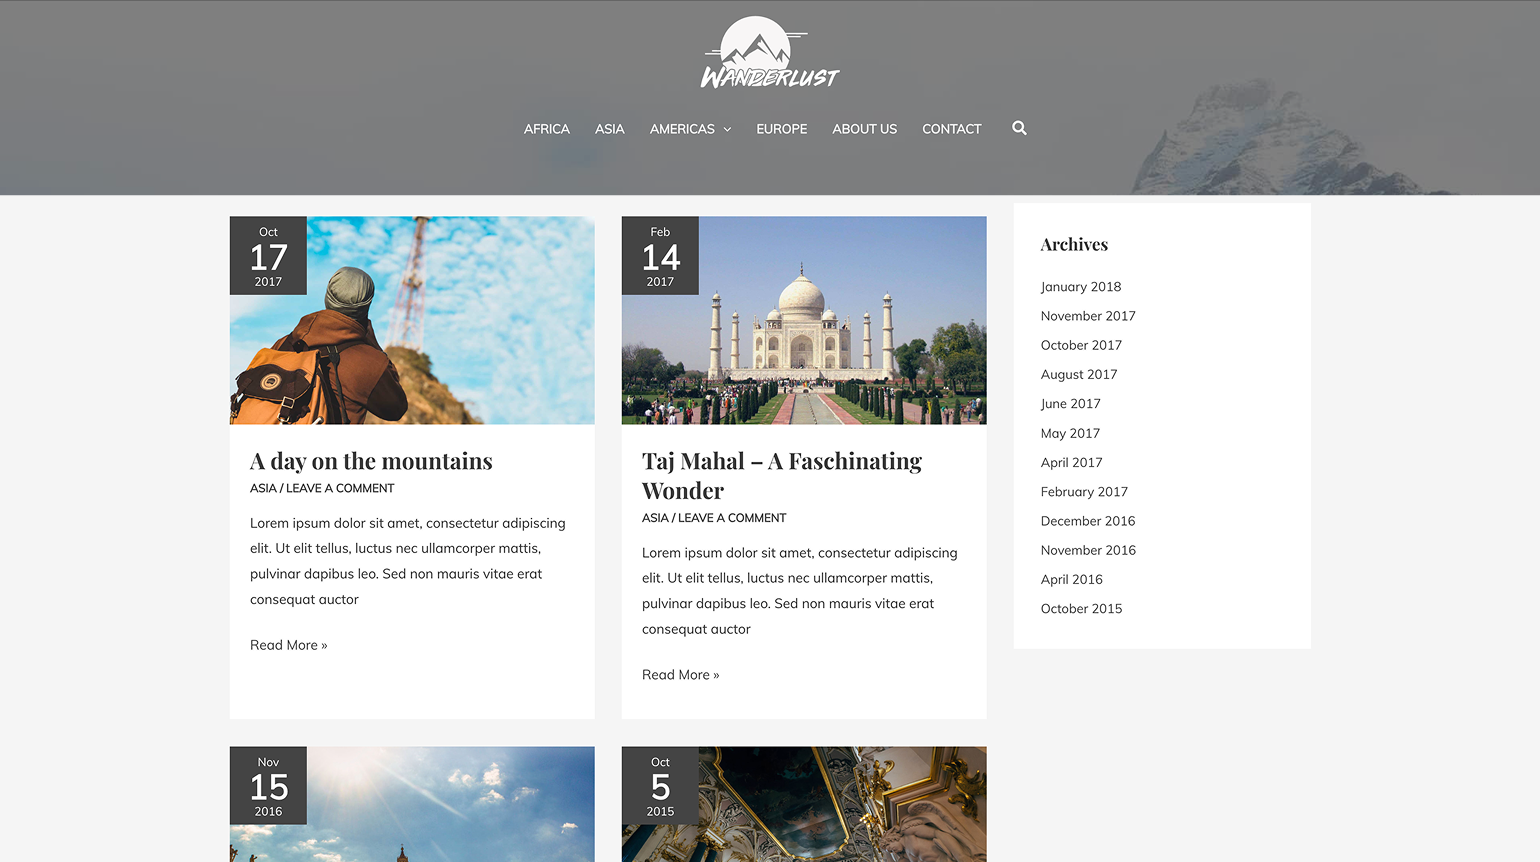
Task: View the October 2017 archive
Action: [1081, 345]
